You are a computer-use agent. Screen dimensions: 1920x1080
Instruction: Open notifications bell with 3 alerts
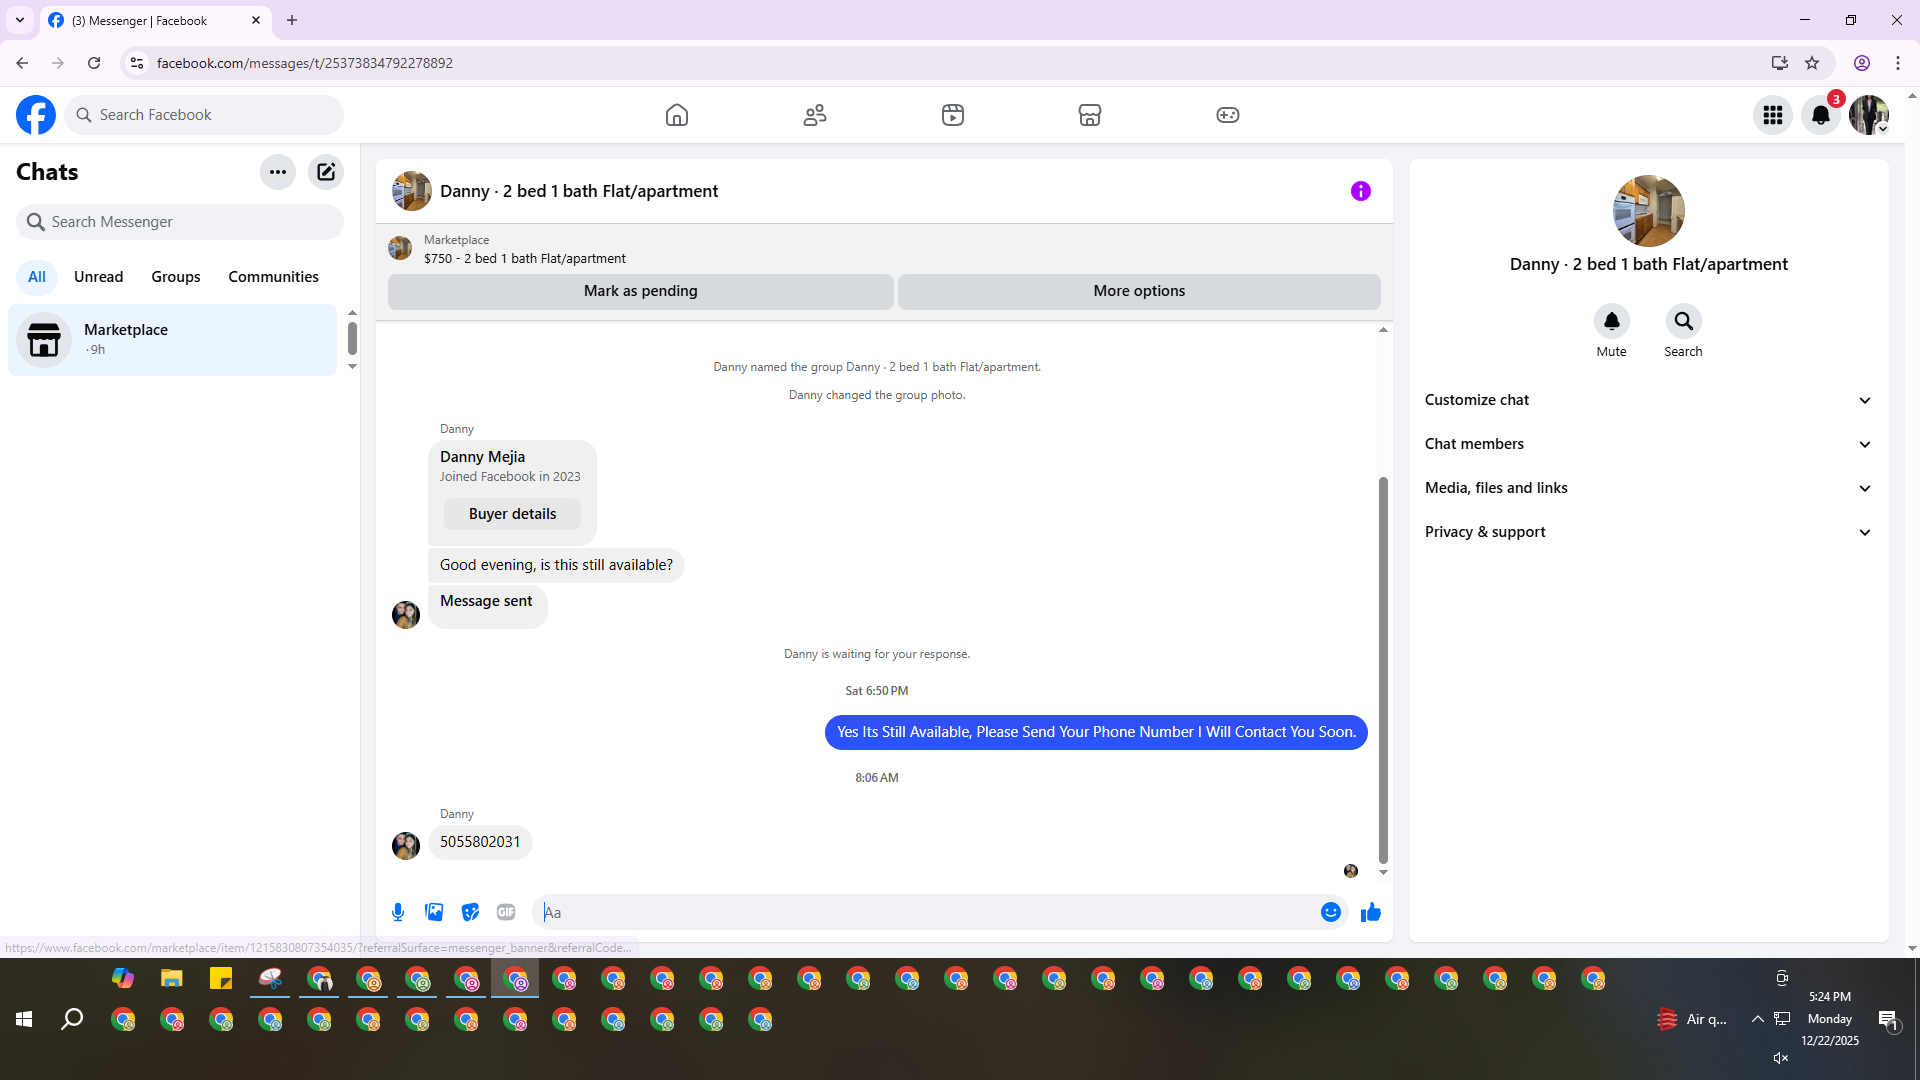1821,115
